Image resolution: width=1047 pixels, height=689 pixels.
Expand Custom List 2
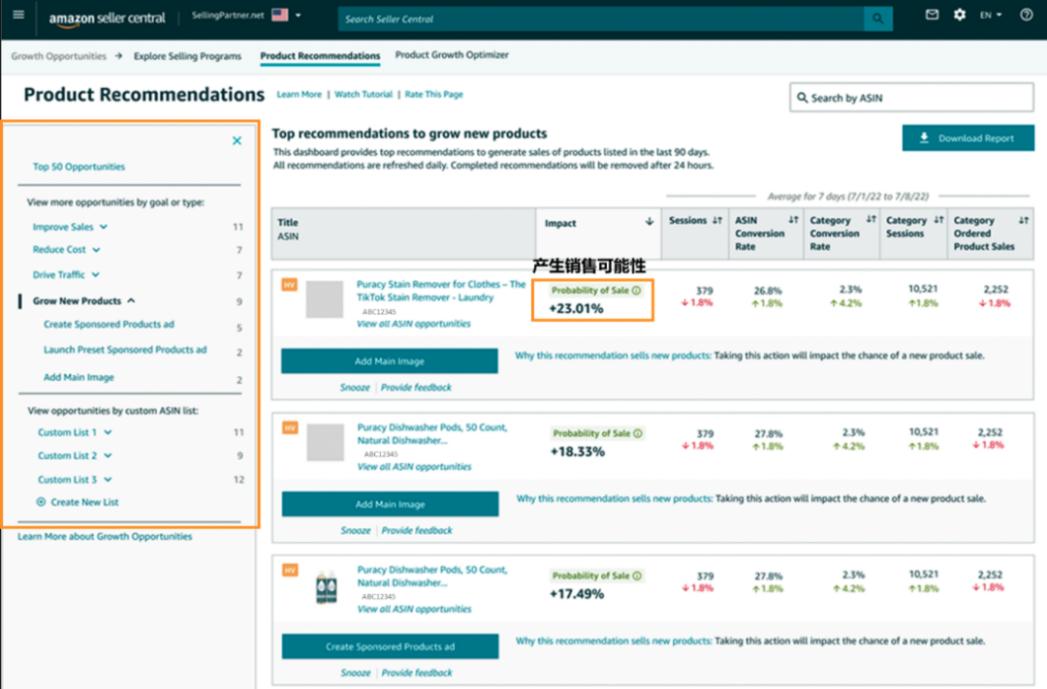tap(75, 456)
